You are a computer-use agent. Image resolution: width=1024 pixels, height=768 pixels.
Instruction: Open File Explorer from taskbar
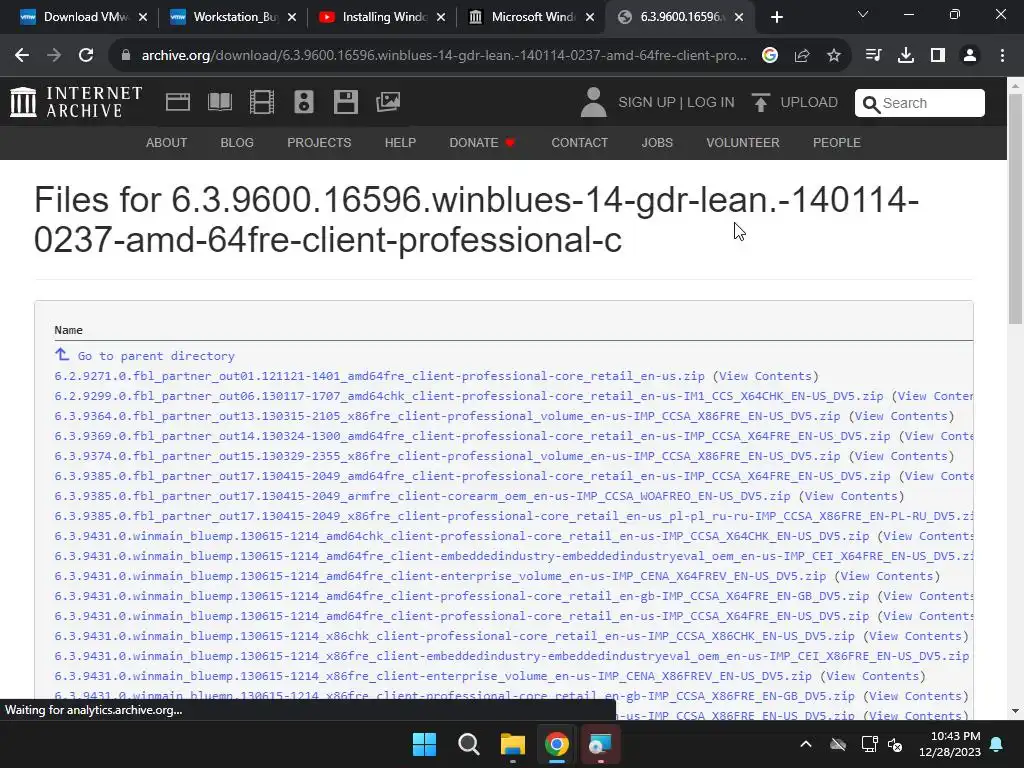click(513, 744)
